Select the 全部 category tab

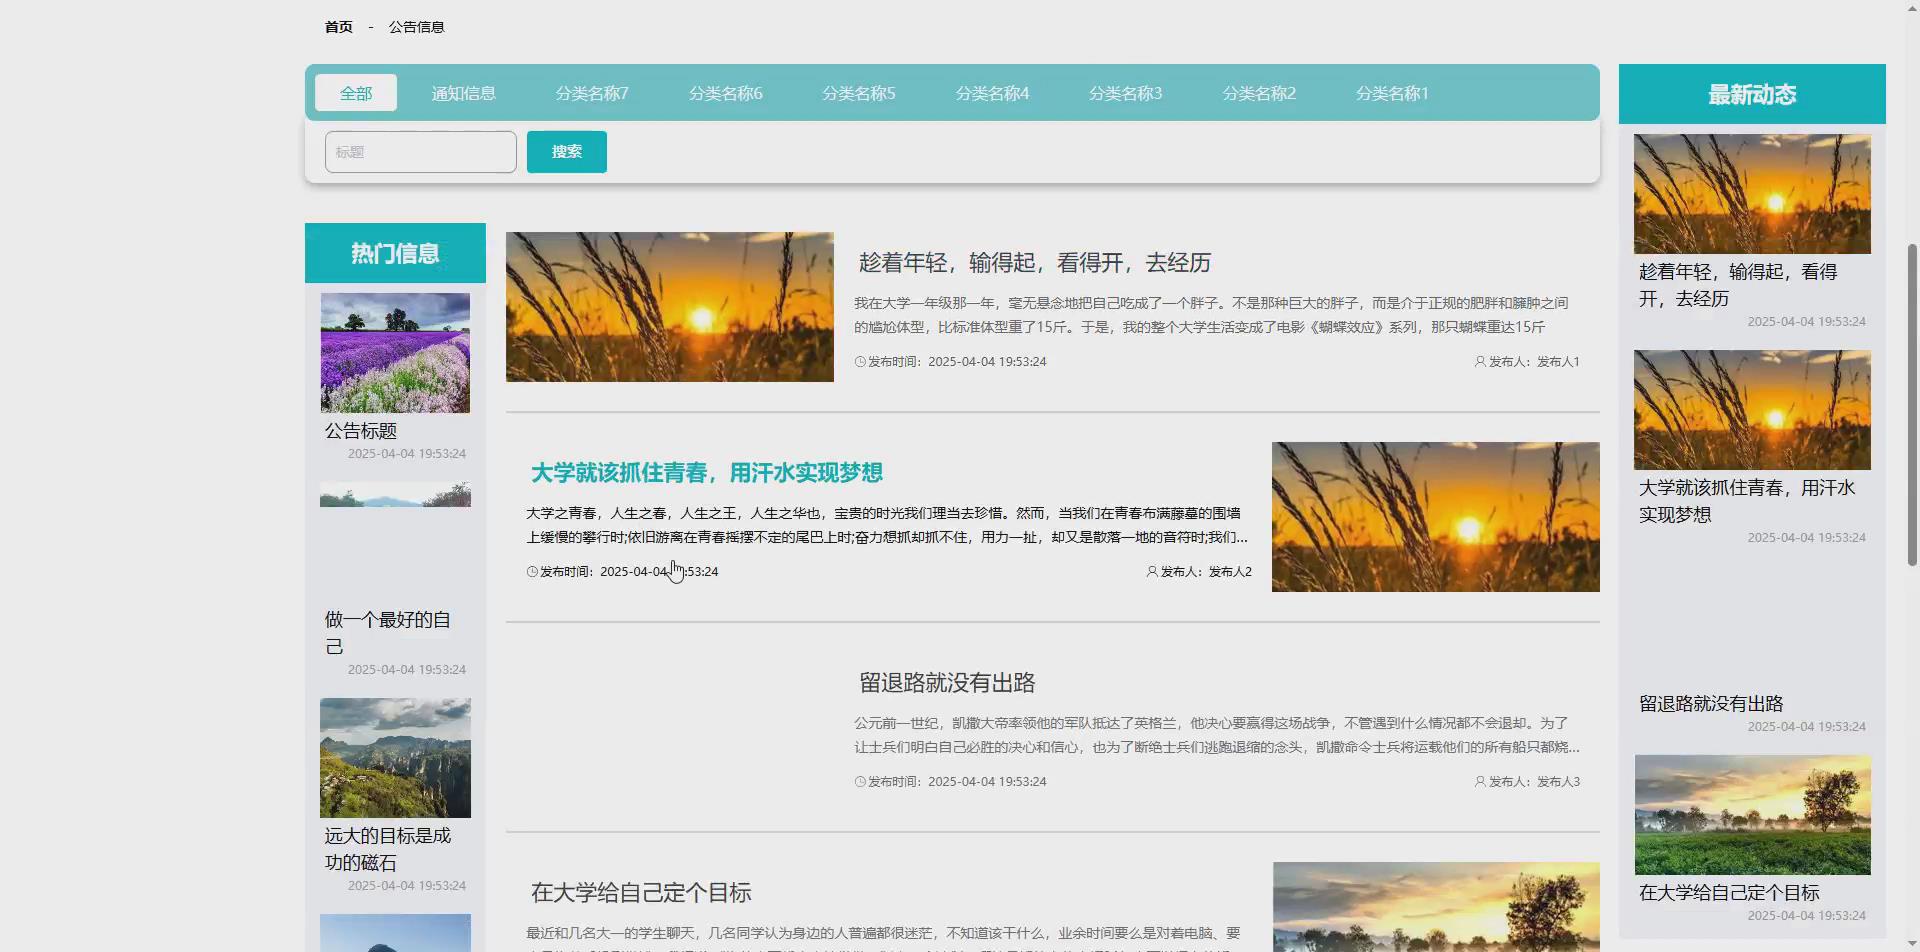pyautogui.click(x=356, y=92)
